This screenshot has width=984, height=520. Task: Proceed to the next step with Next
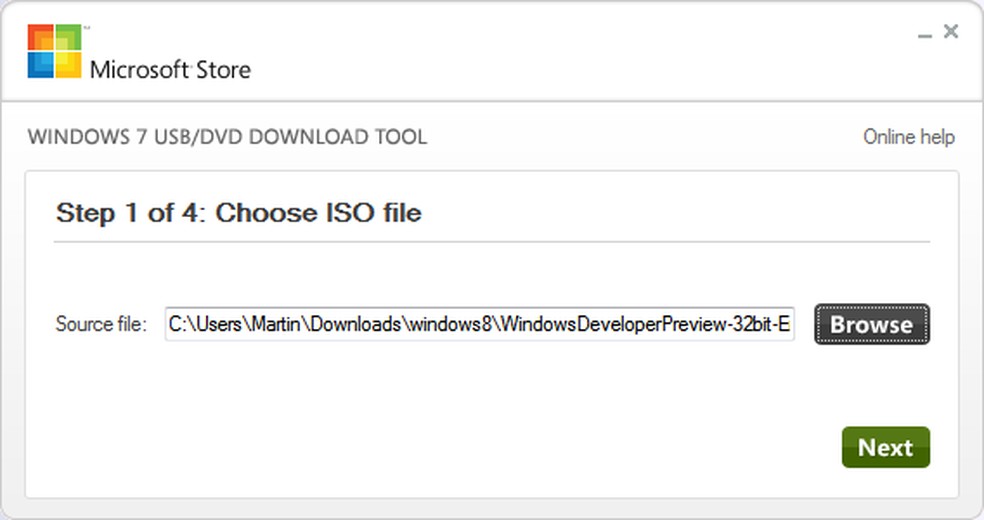point(885,447)
